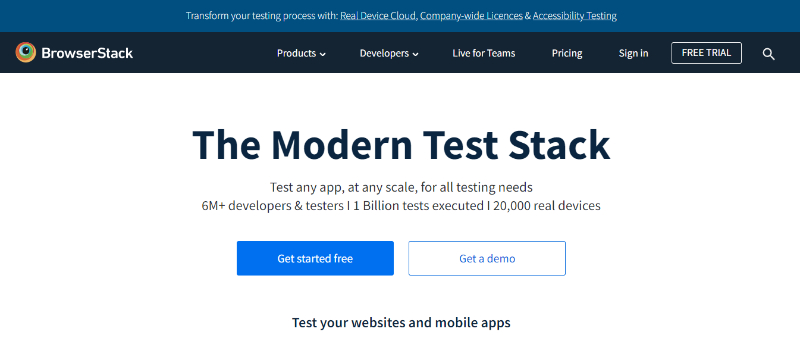
Task: Open the Developers menu label
Action: pos(384,53)
